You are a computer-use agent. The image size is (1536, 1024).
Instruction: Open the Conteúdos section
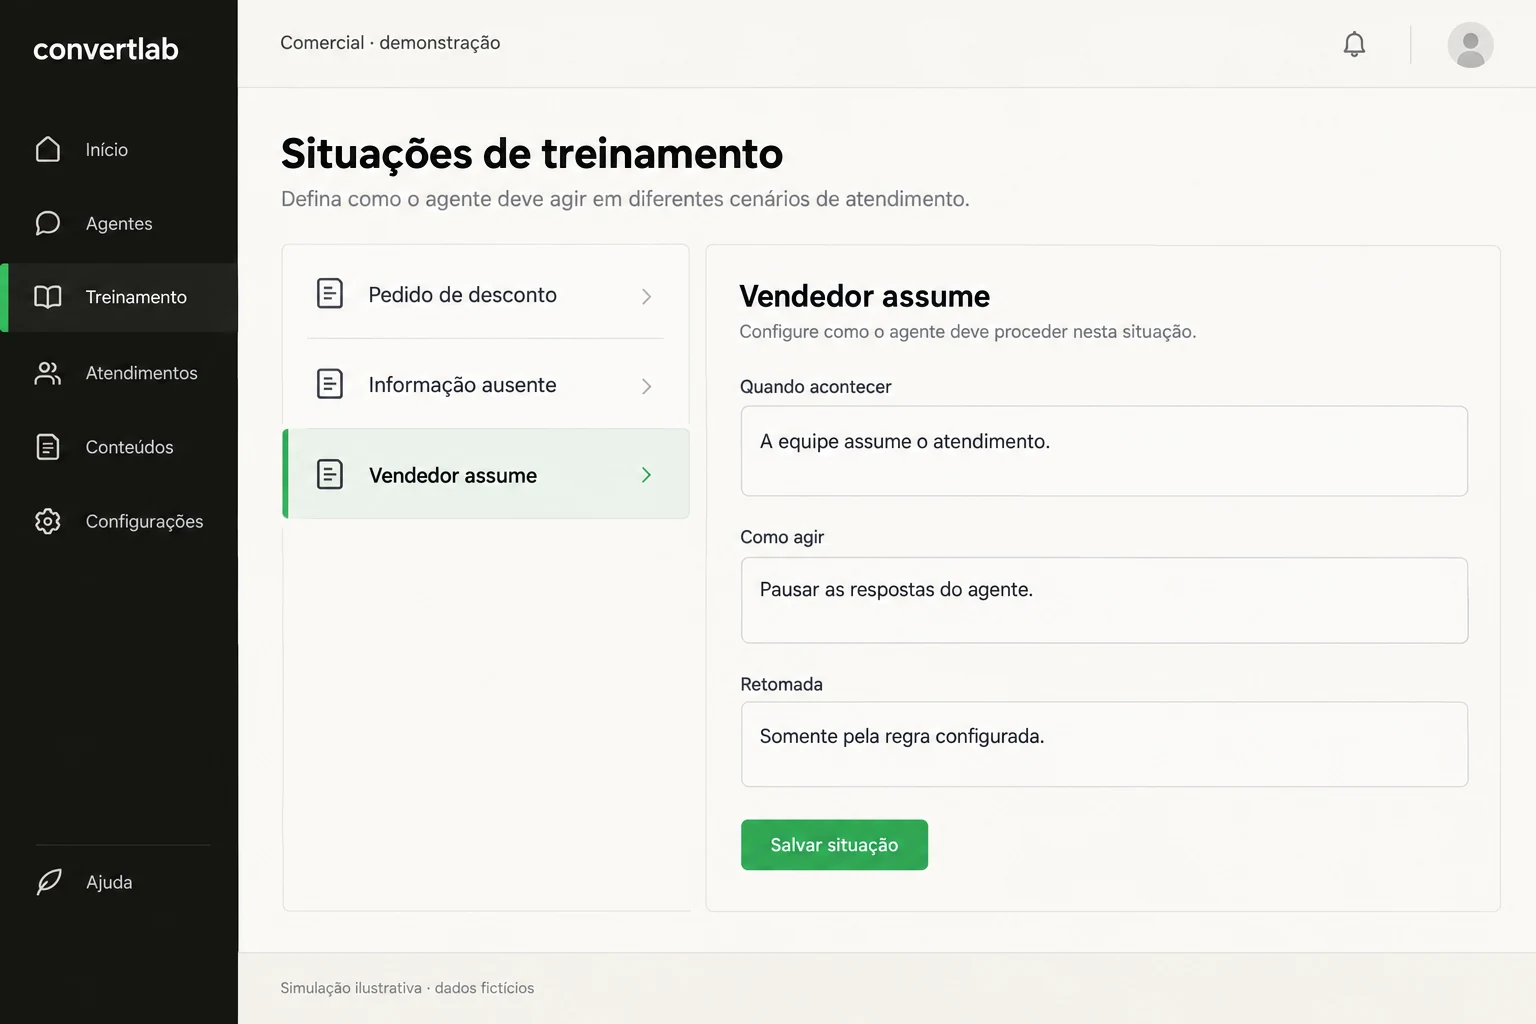(x=119, y=447)
